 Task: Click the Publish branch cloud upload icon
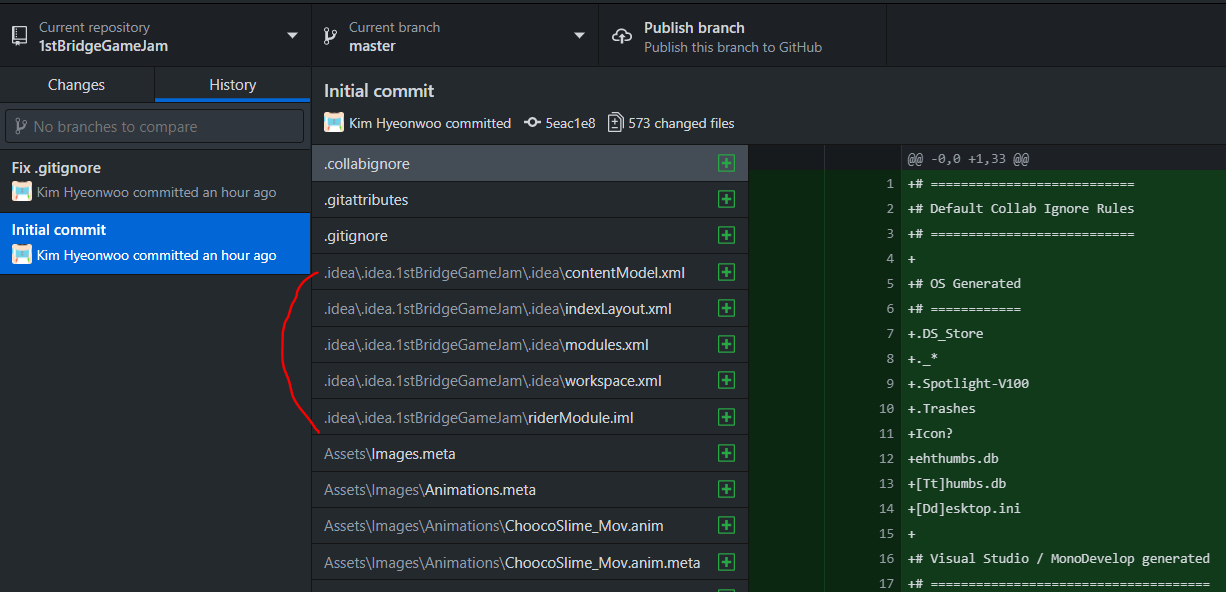click(622, 36)
